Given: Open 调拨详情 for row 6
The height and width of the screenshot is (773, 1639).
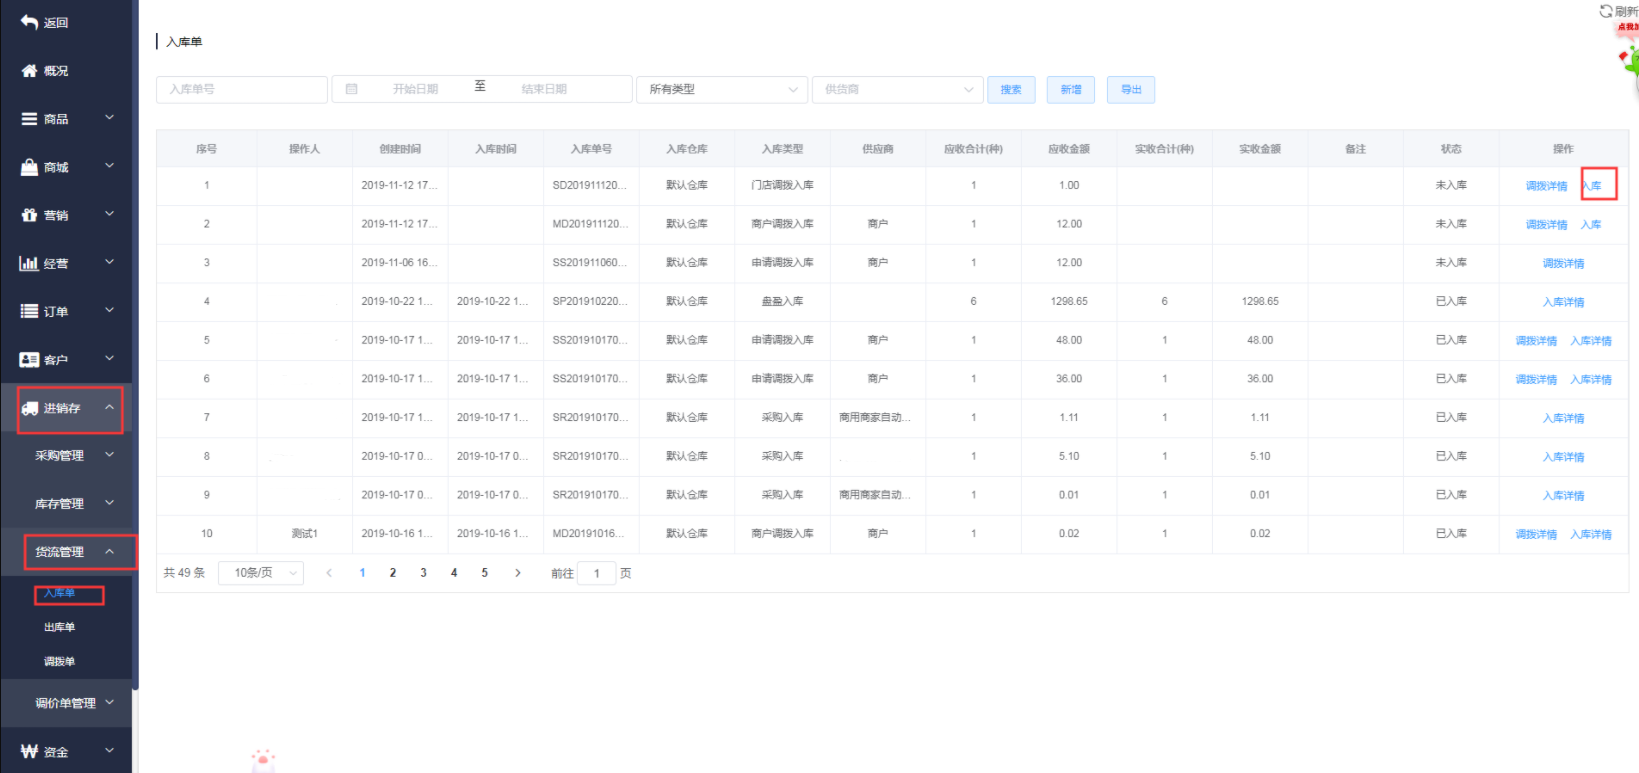Looking at the screenshot, I should tap(1536, 380).
